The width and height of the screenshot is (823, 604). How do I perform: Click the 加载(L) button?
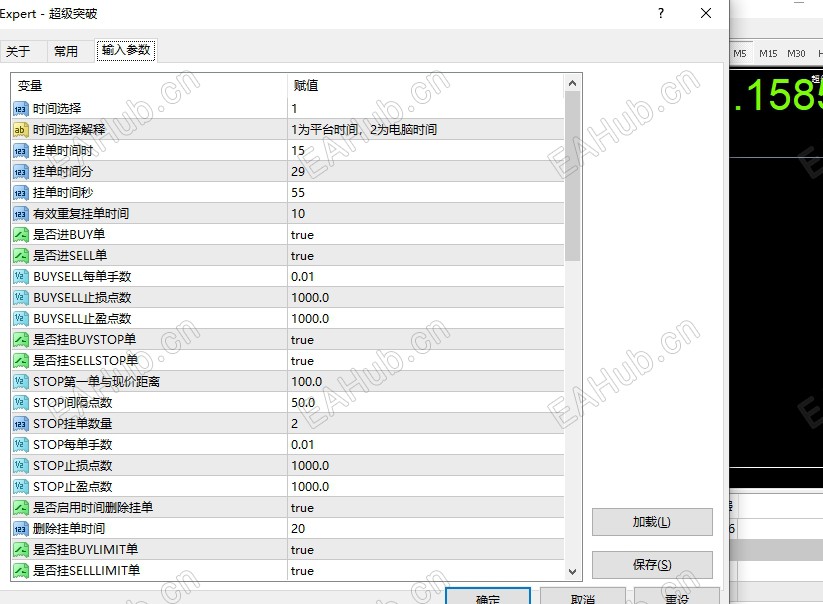[652, 522]
